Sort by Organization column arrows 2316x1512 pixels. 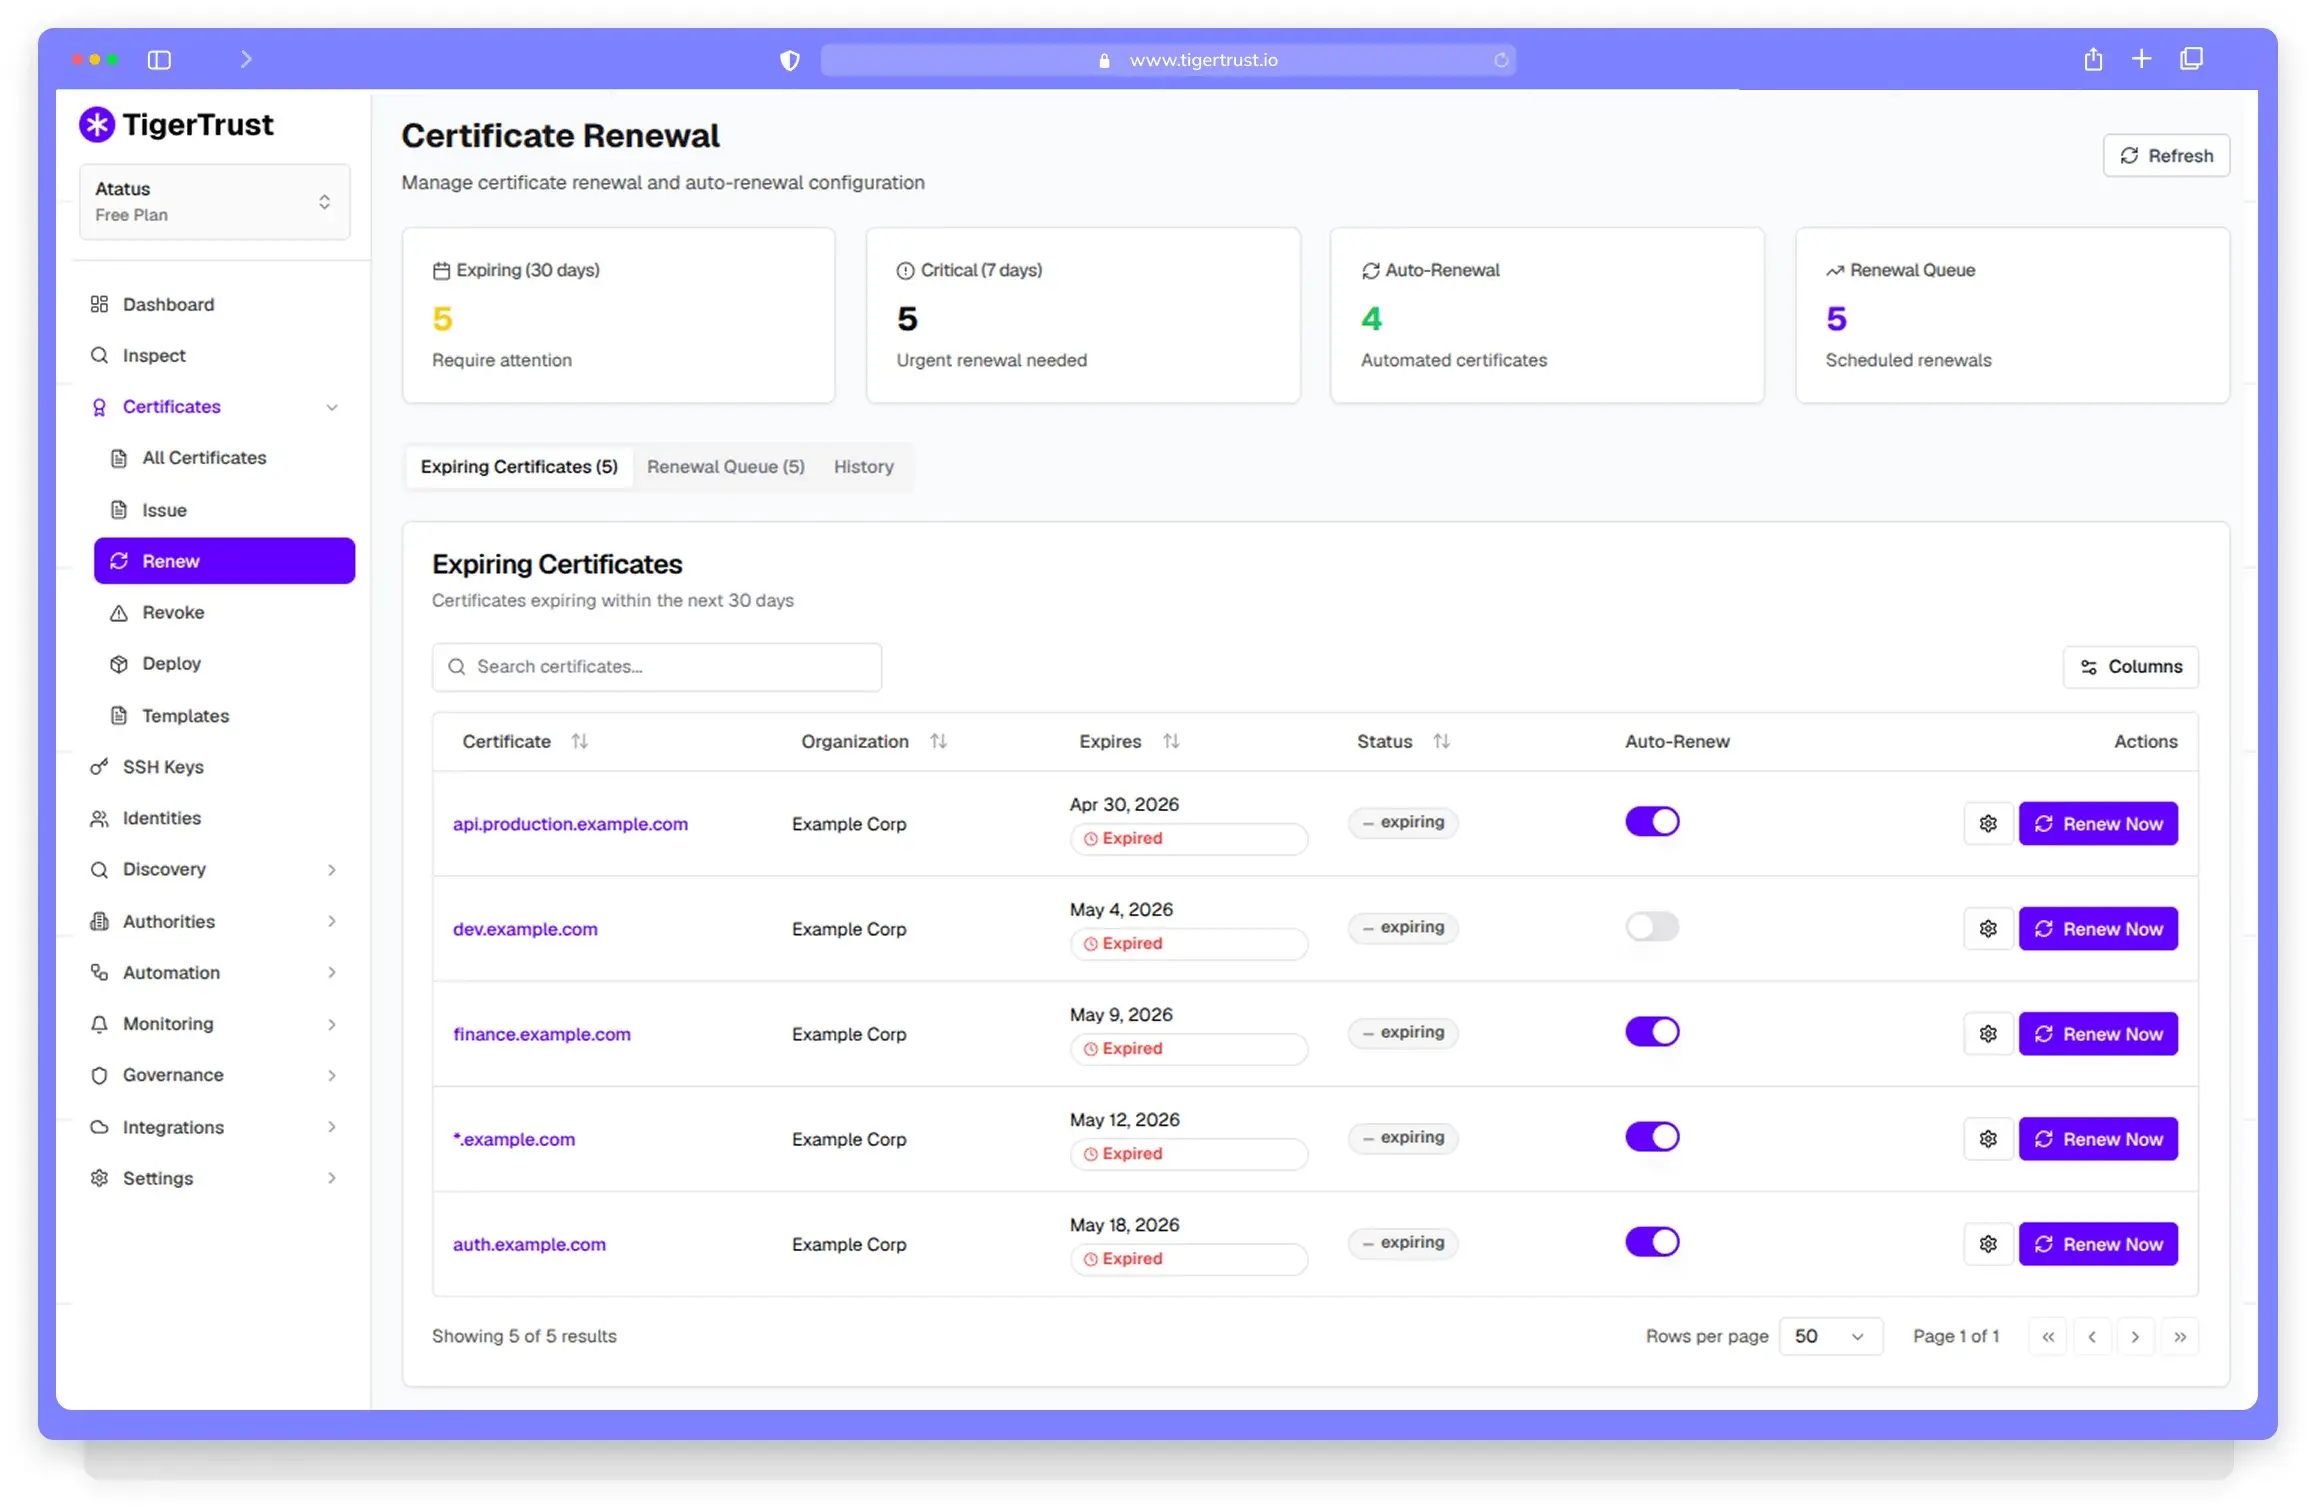click(938, 741)
